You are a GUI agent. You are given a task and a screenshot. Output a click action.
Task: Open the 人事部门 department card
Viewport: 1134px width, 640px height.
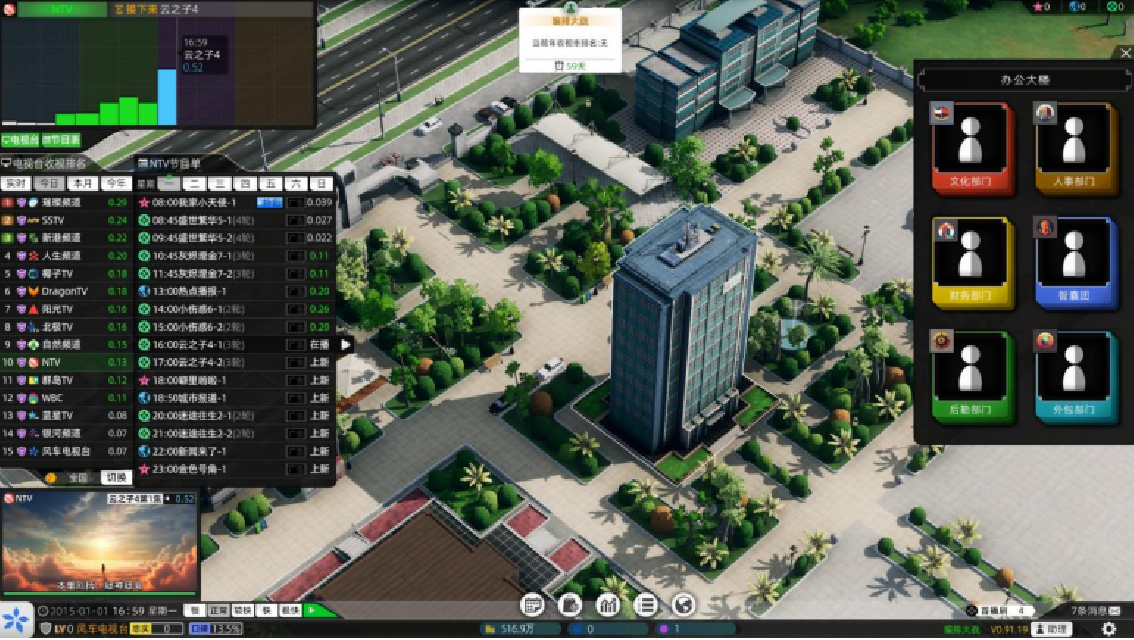coord(1075,149)
